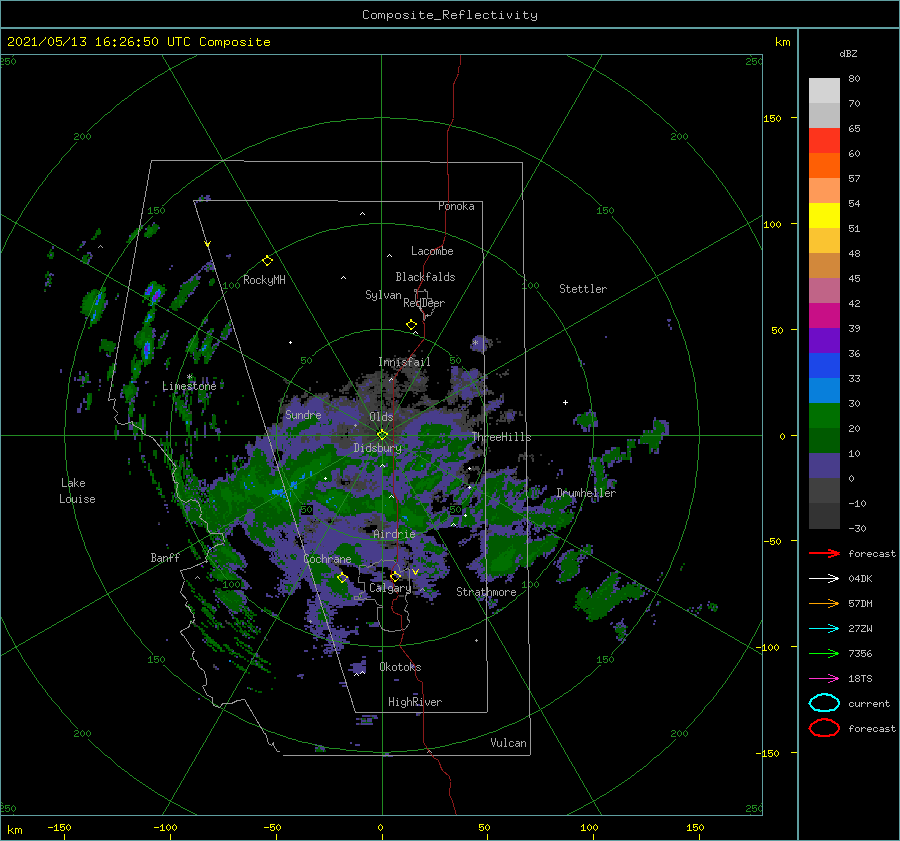This screenshot has height=841, width=900.
Task: Click the Strathmore label
Action: click(x=486, y=592)
